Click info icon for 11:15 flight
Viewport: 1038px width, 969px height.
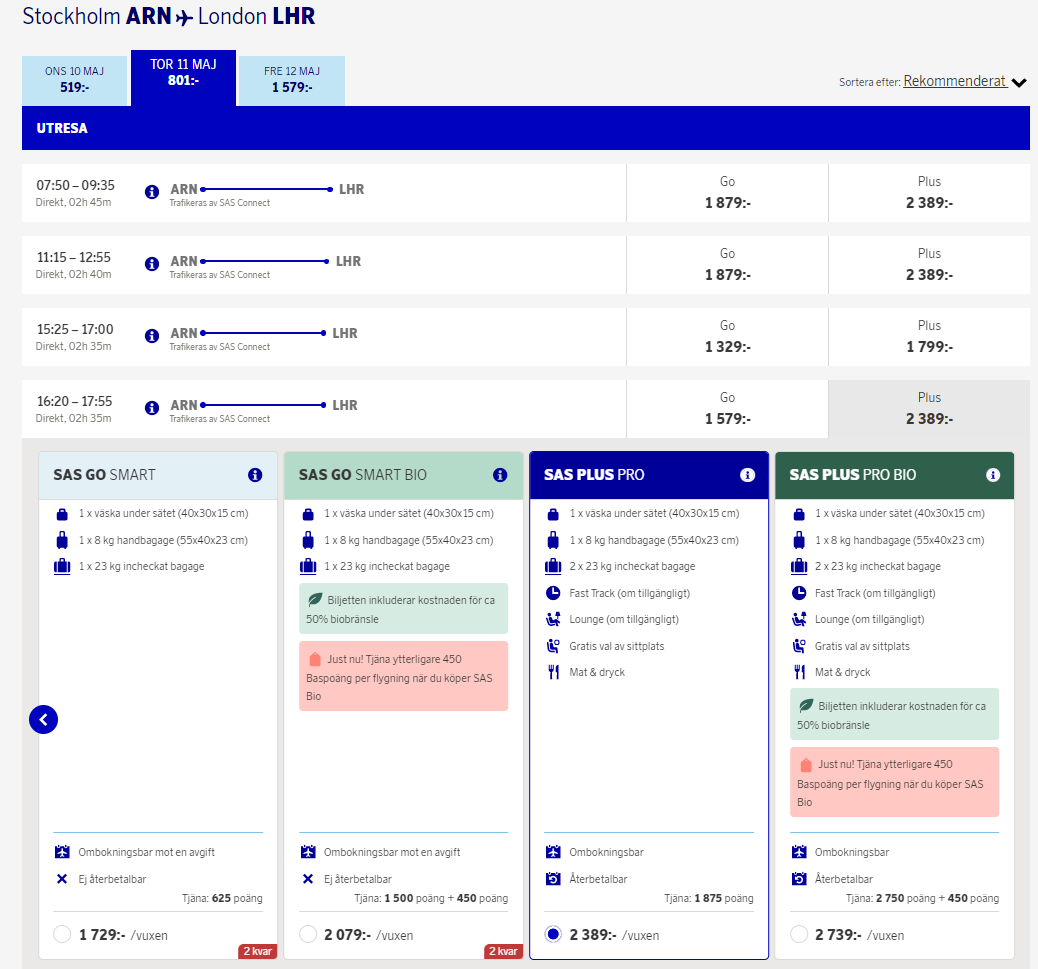click(152, 264)
